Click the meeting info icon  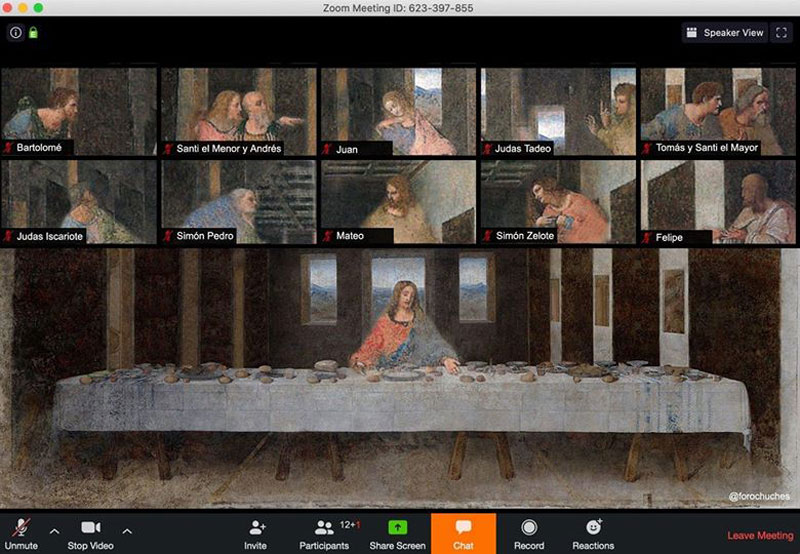[x=15, y=33]
